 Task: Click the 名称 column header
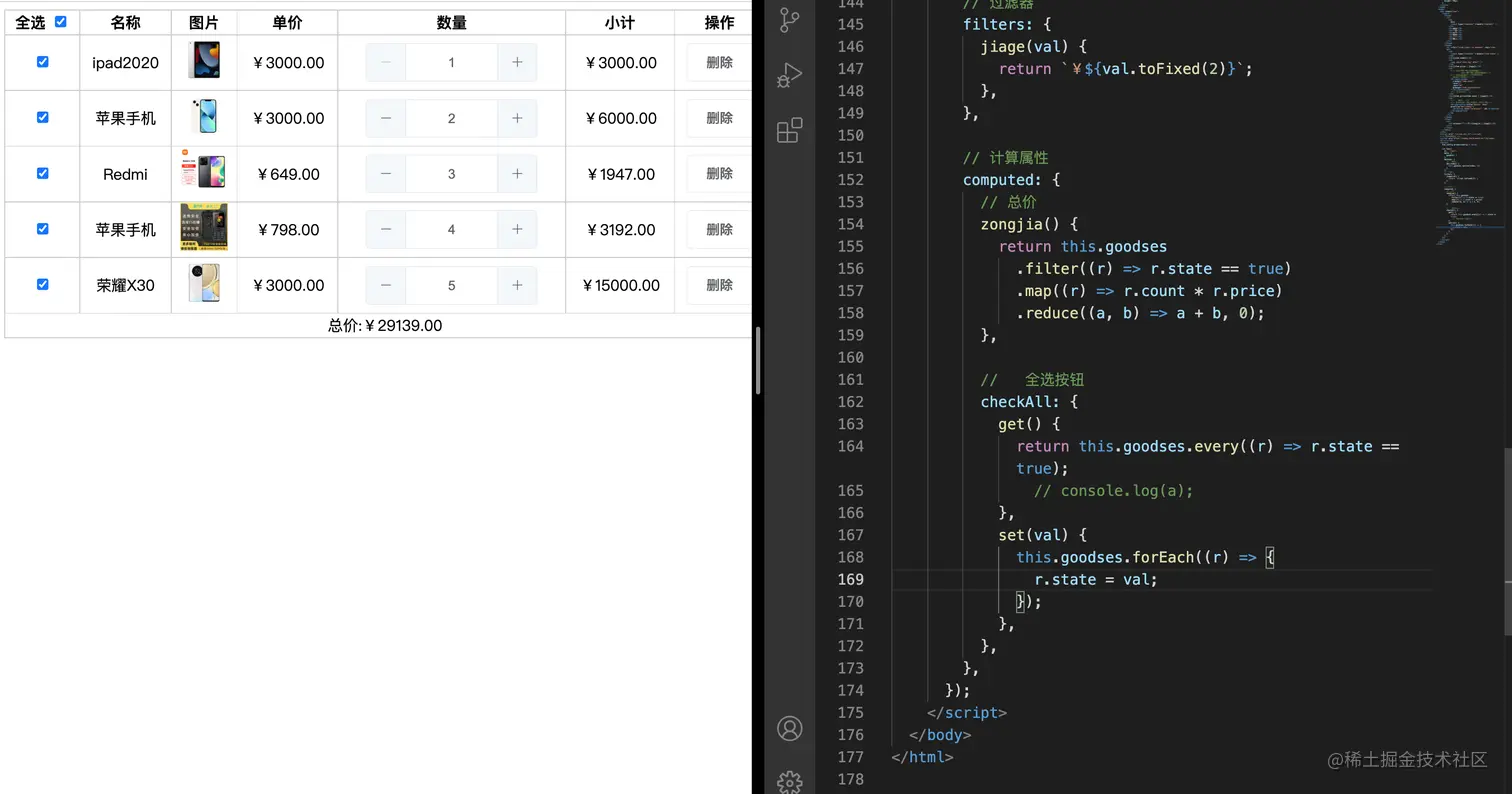(125, 22)
